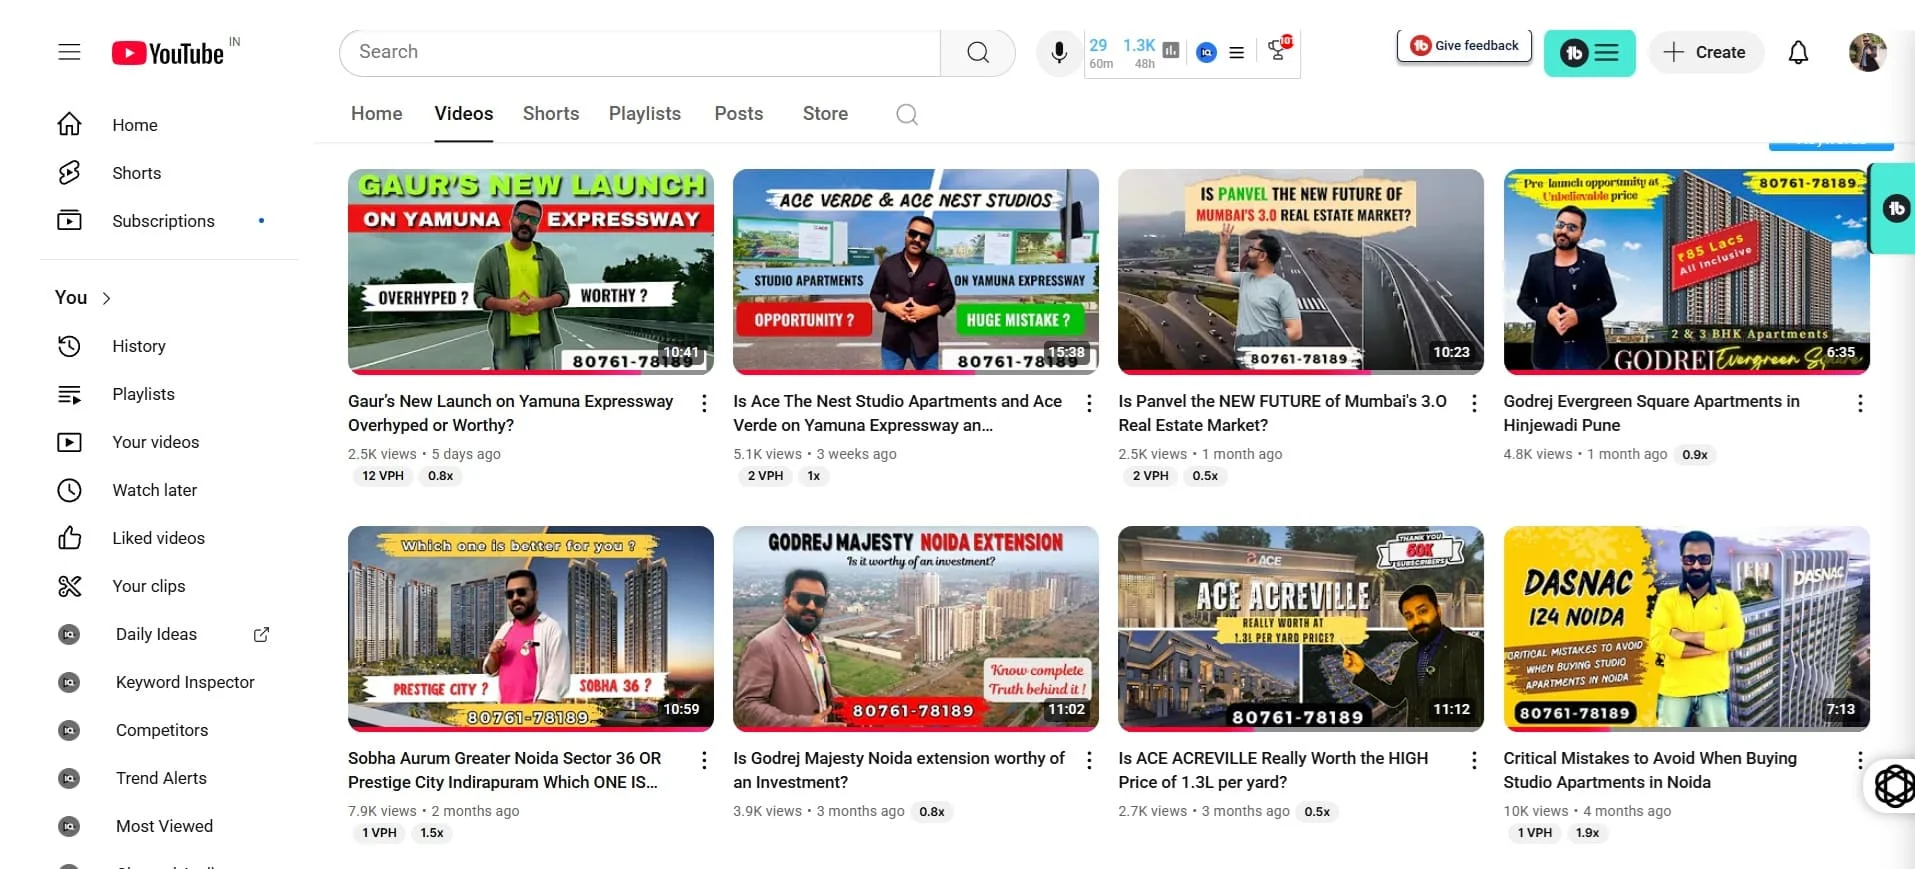
Task: Open the notifications bell
Action: [x=1797, y=52]
